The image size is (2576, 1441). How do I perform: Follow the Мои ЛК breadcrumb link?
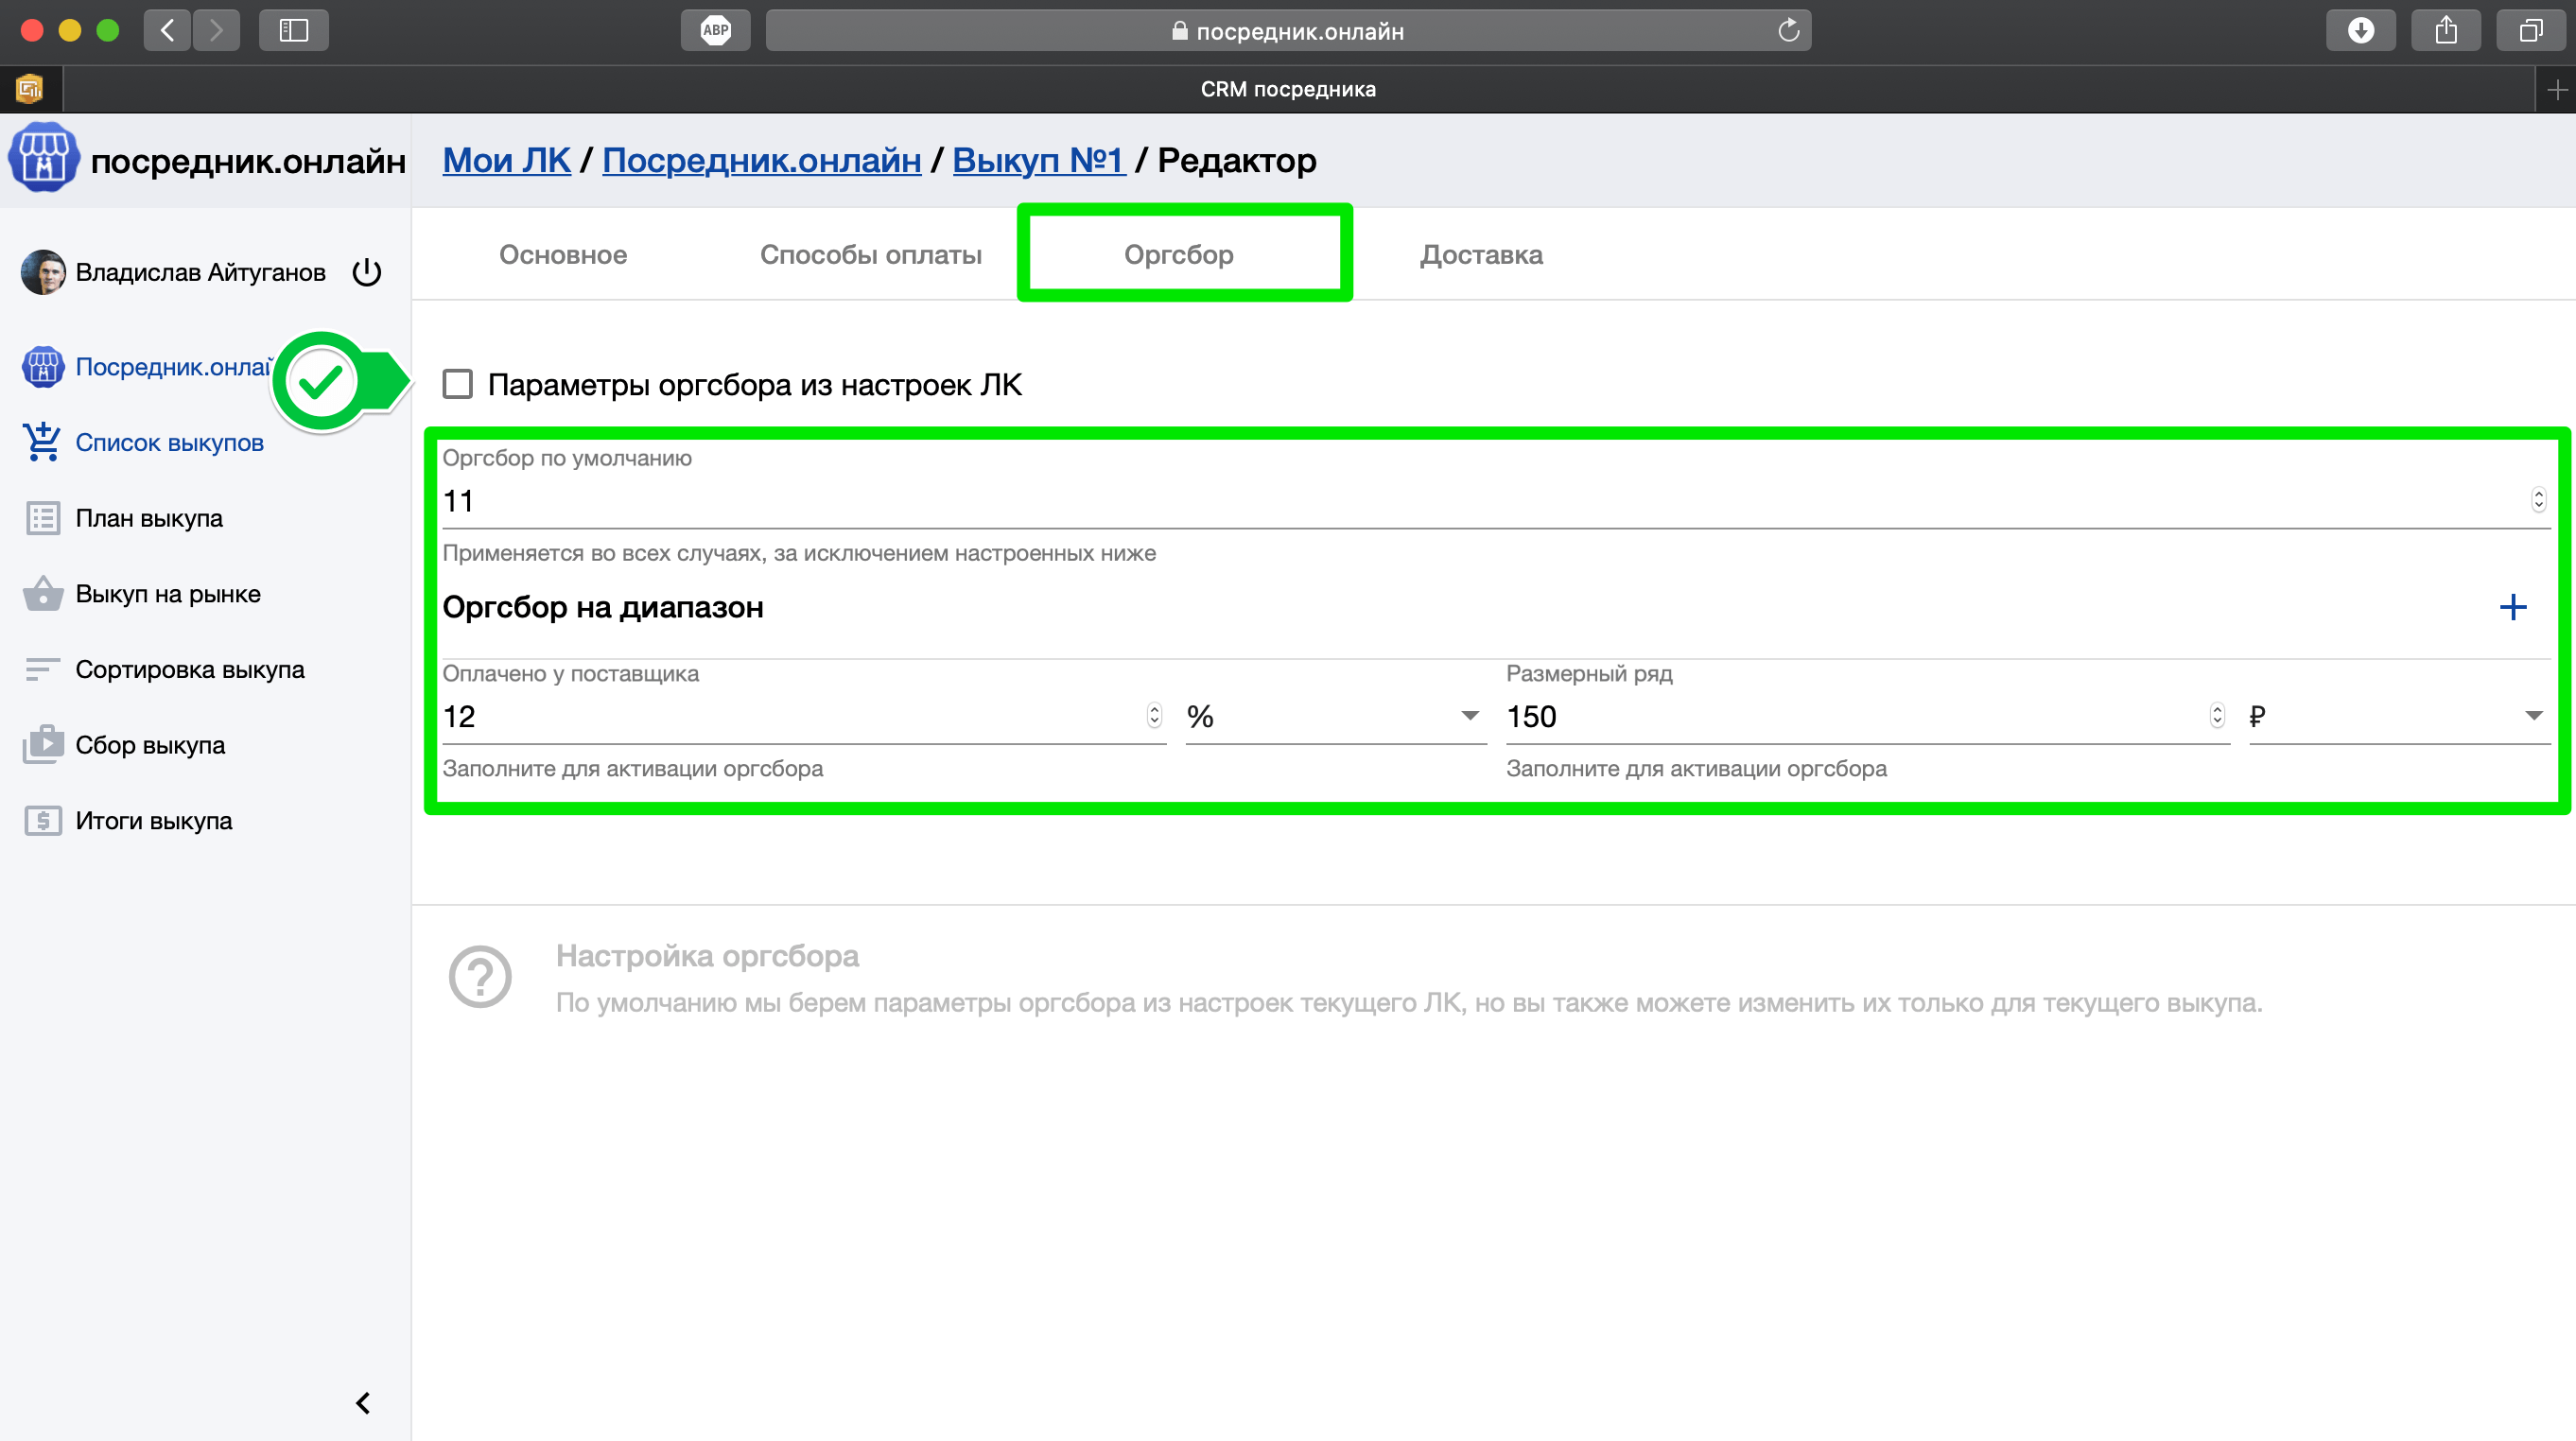coord(506,160)
